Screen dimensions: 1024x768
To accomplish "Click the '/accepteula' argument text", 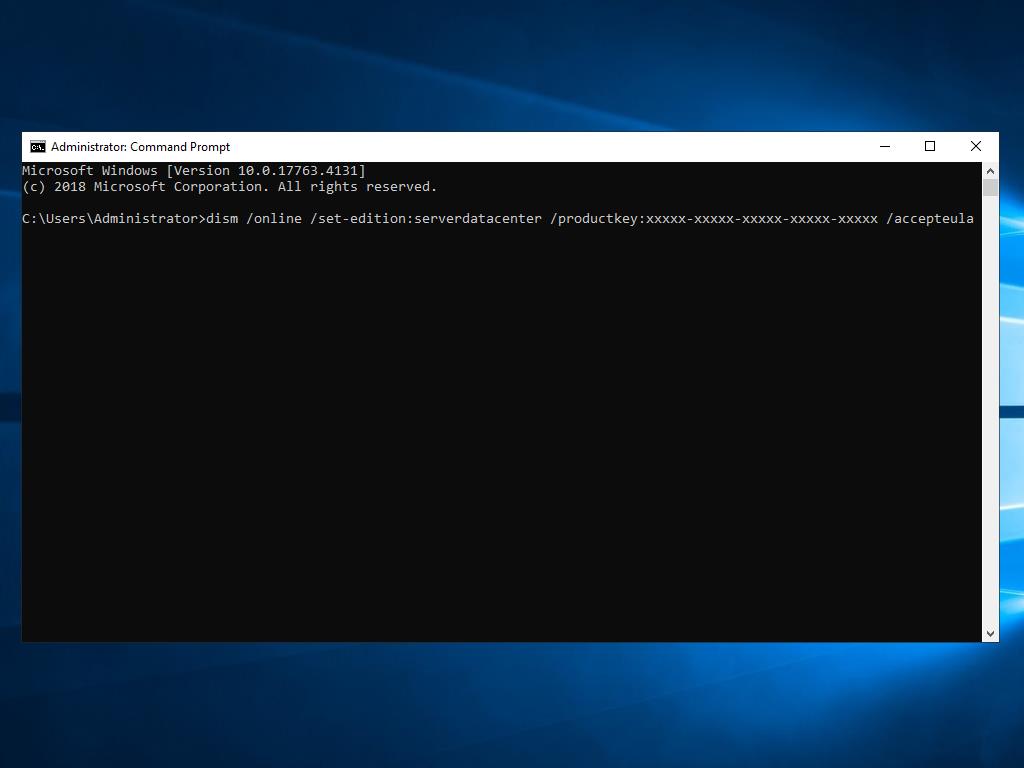I will pos(930,219).
